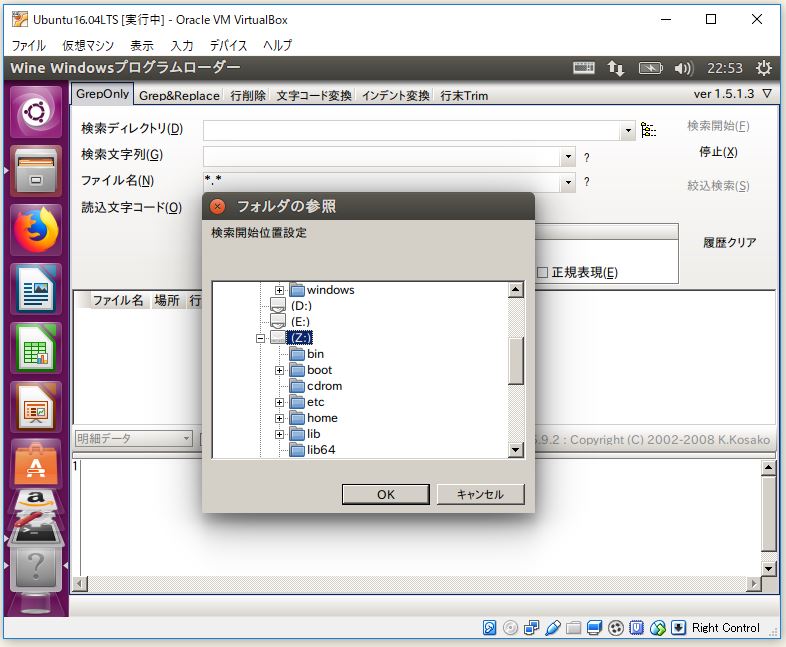Image resolution: width=786 pixels, height=647 pixels.
Task: Click the 履歴クリア button
Action: coord(729,243)
